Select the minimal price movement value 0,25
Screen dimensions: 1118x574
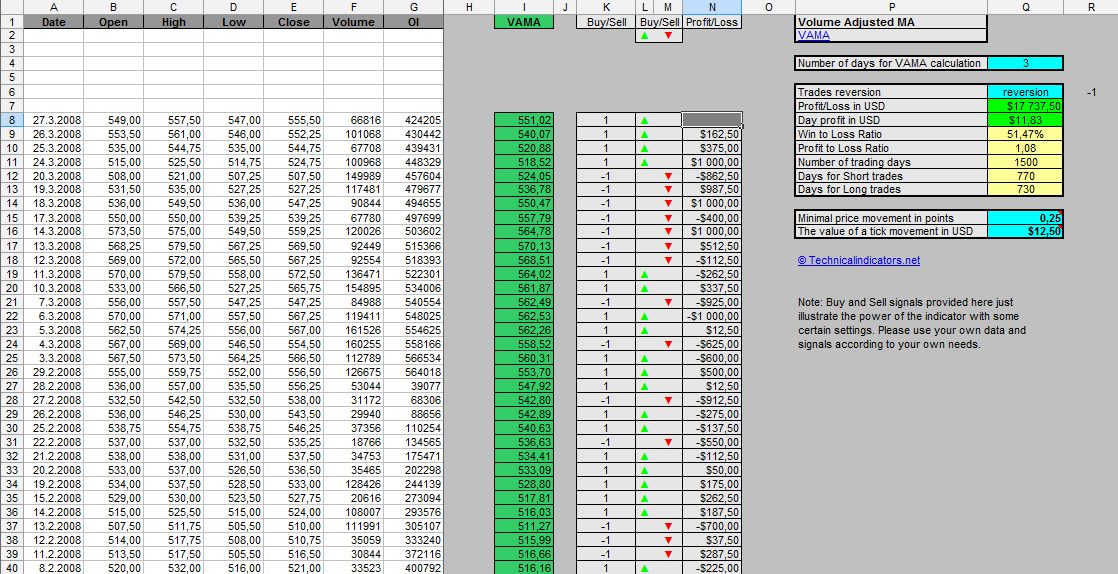1025,218
